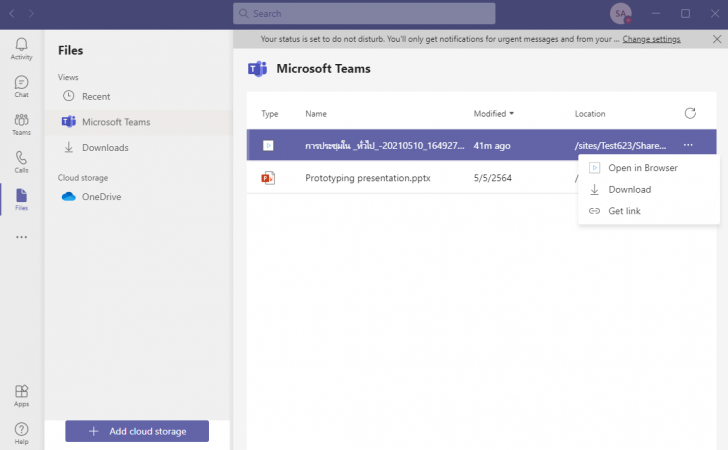
Task: Click the OneDrive cloud icon
Action: point(68,196)
